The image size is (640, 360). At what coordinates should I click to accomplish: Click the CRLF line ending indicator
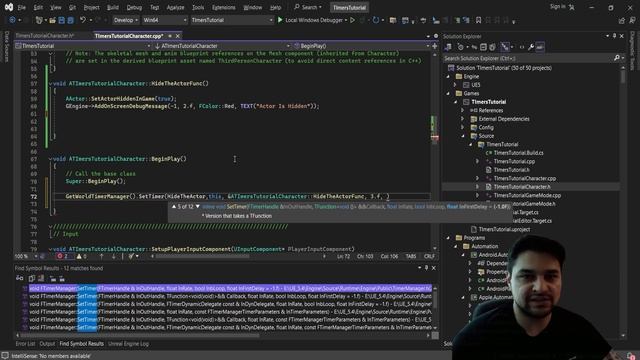429,256
